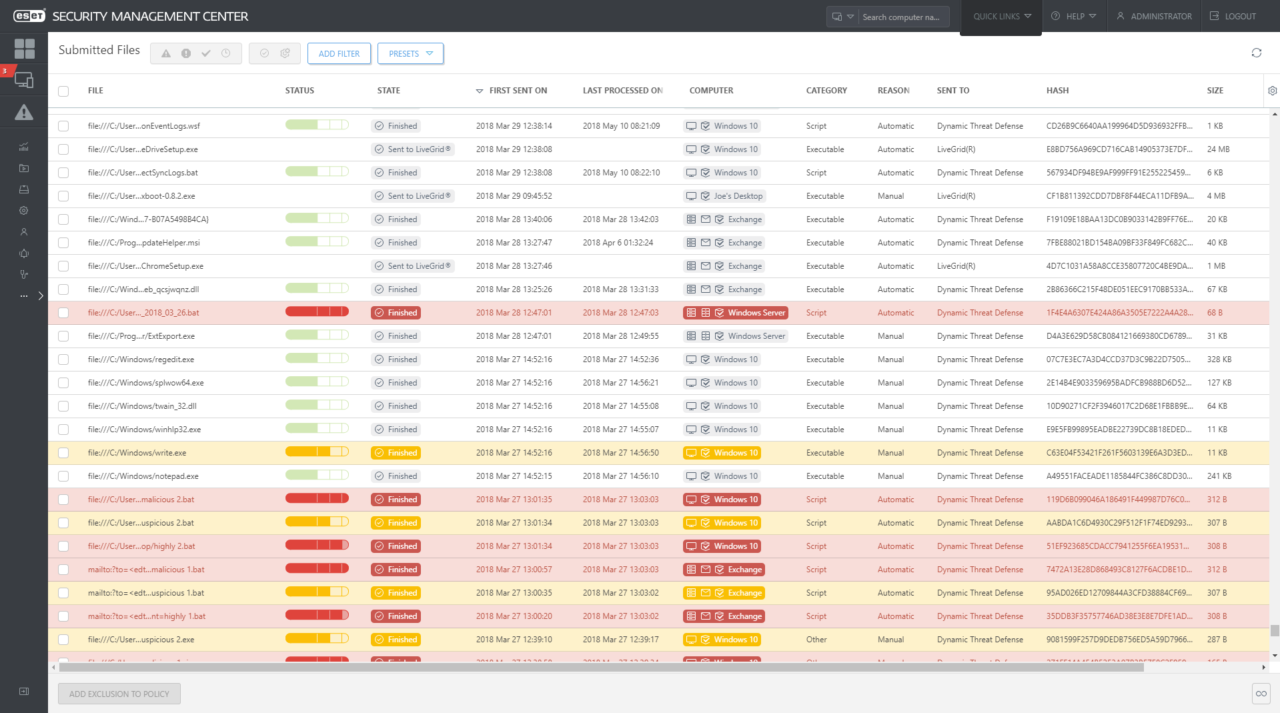The image size is (1280, 713).
Task: Click the clock filter icon in toolbar
Action: (x=226, y=54)
